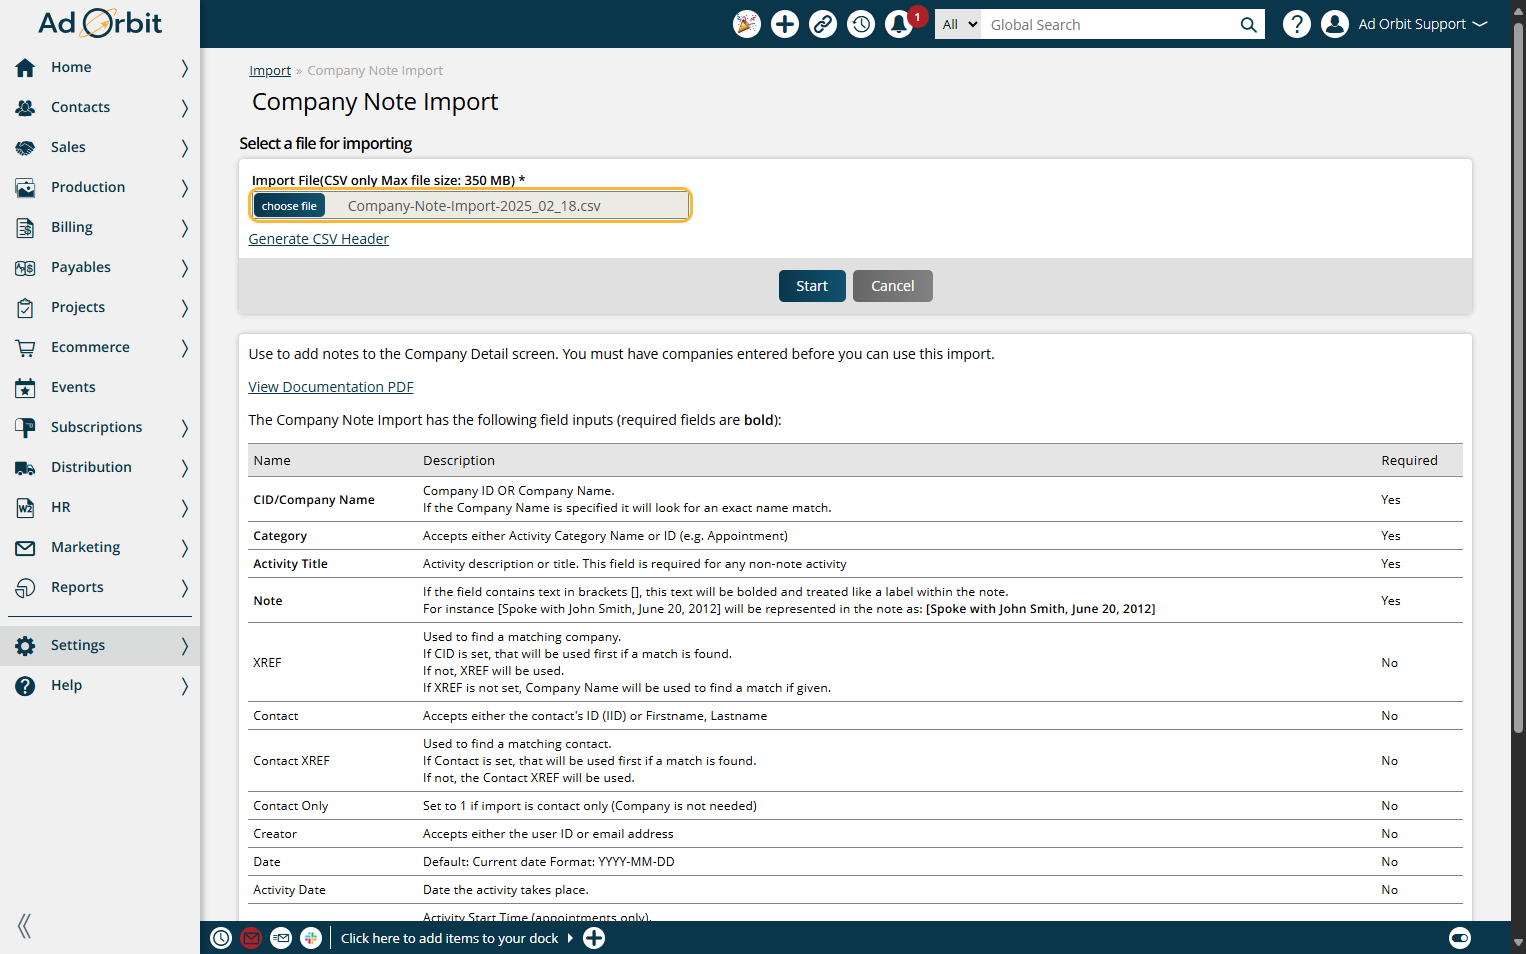Screen dimensions: 1526x954
Task: Open the Subscriptions menu item
Action: point(100,427)
